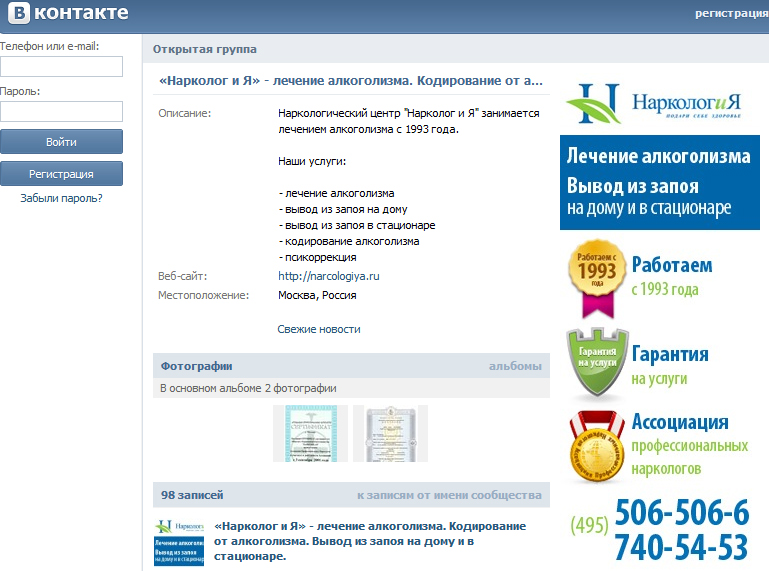Open the альбомы link
The width and height of the screenshot is (769, 571).
pos(515,366)
